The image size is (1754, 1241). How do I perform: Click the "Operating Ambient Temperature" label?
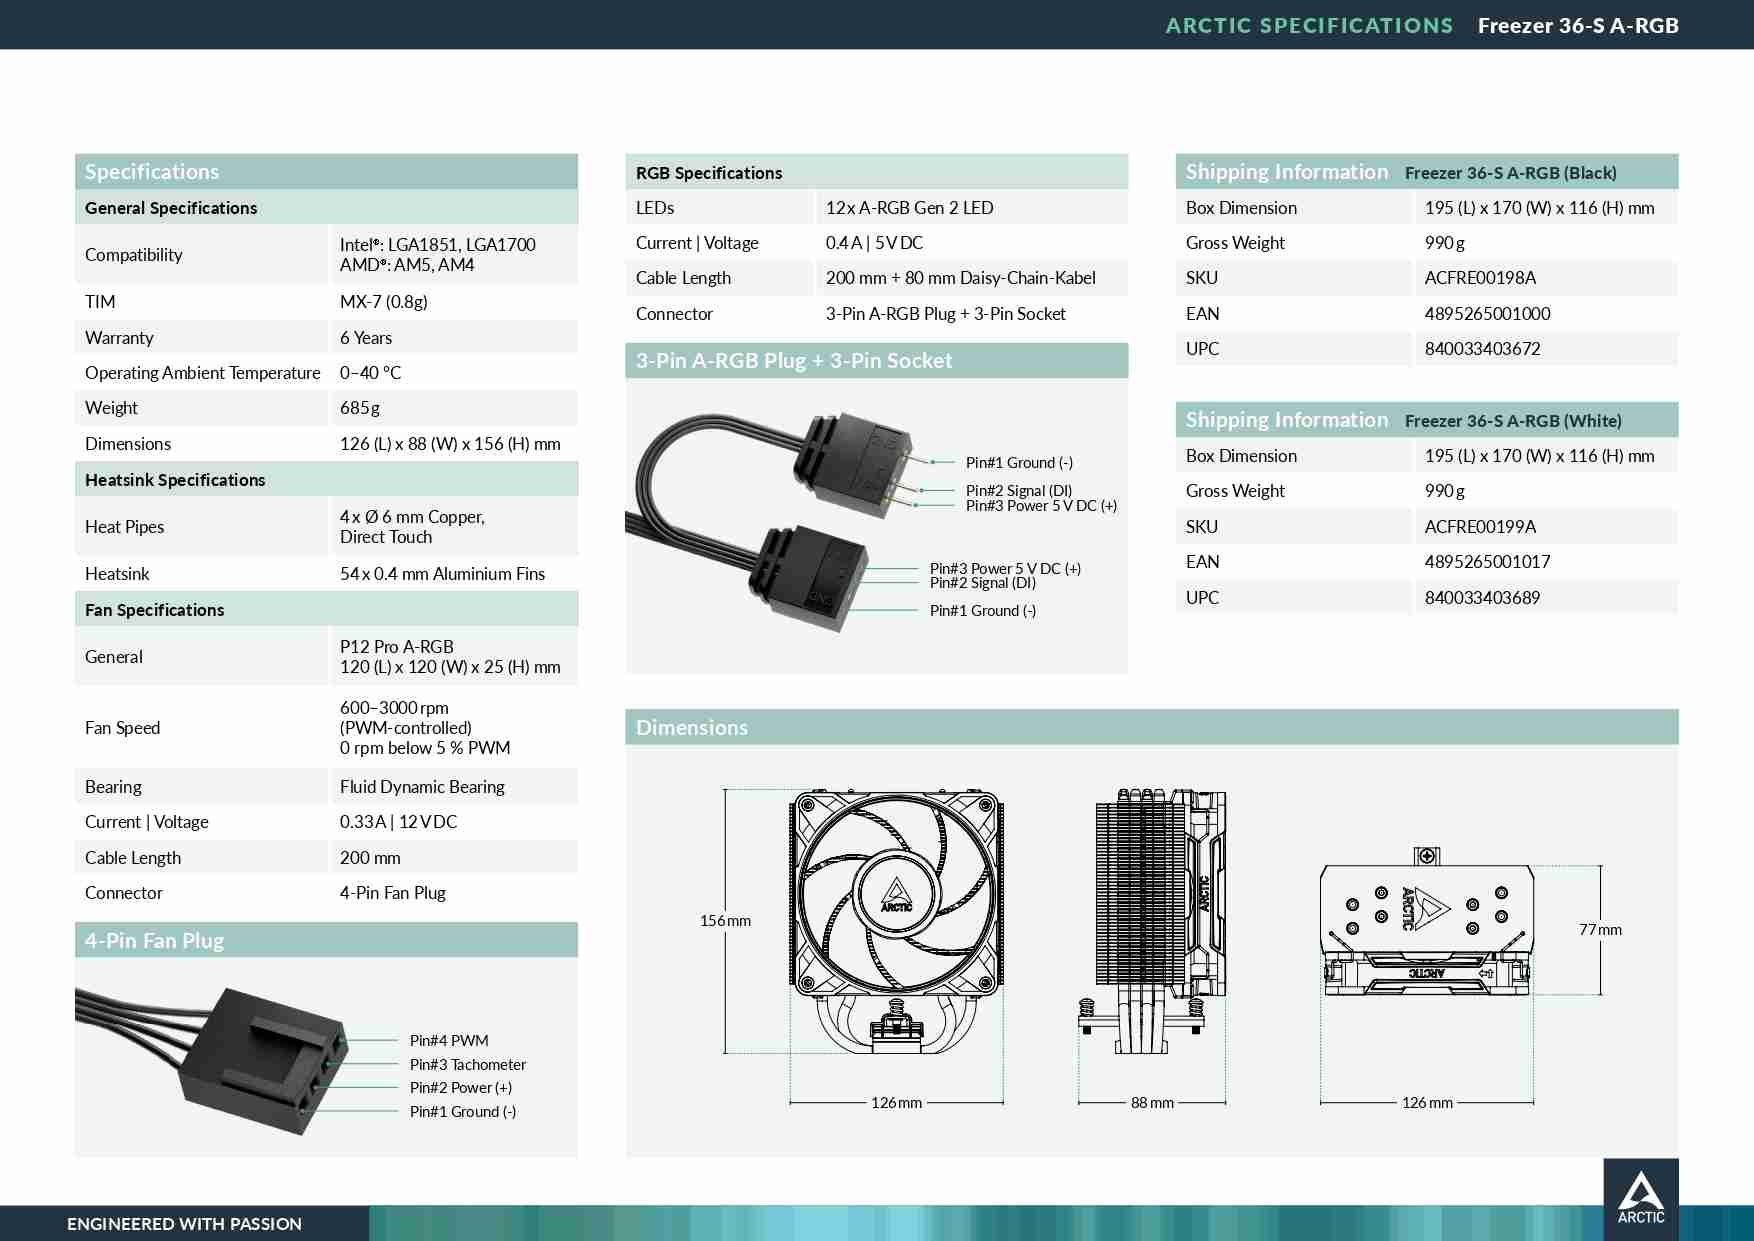pyautogui.click(x=203, y=373)
